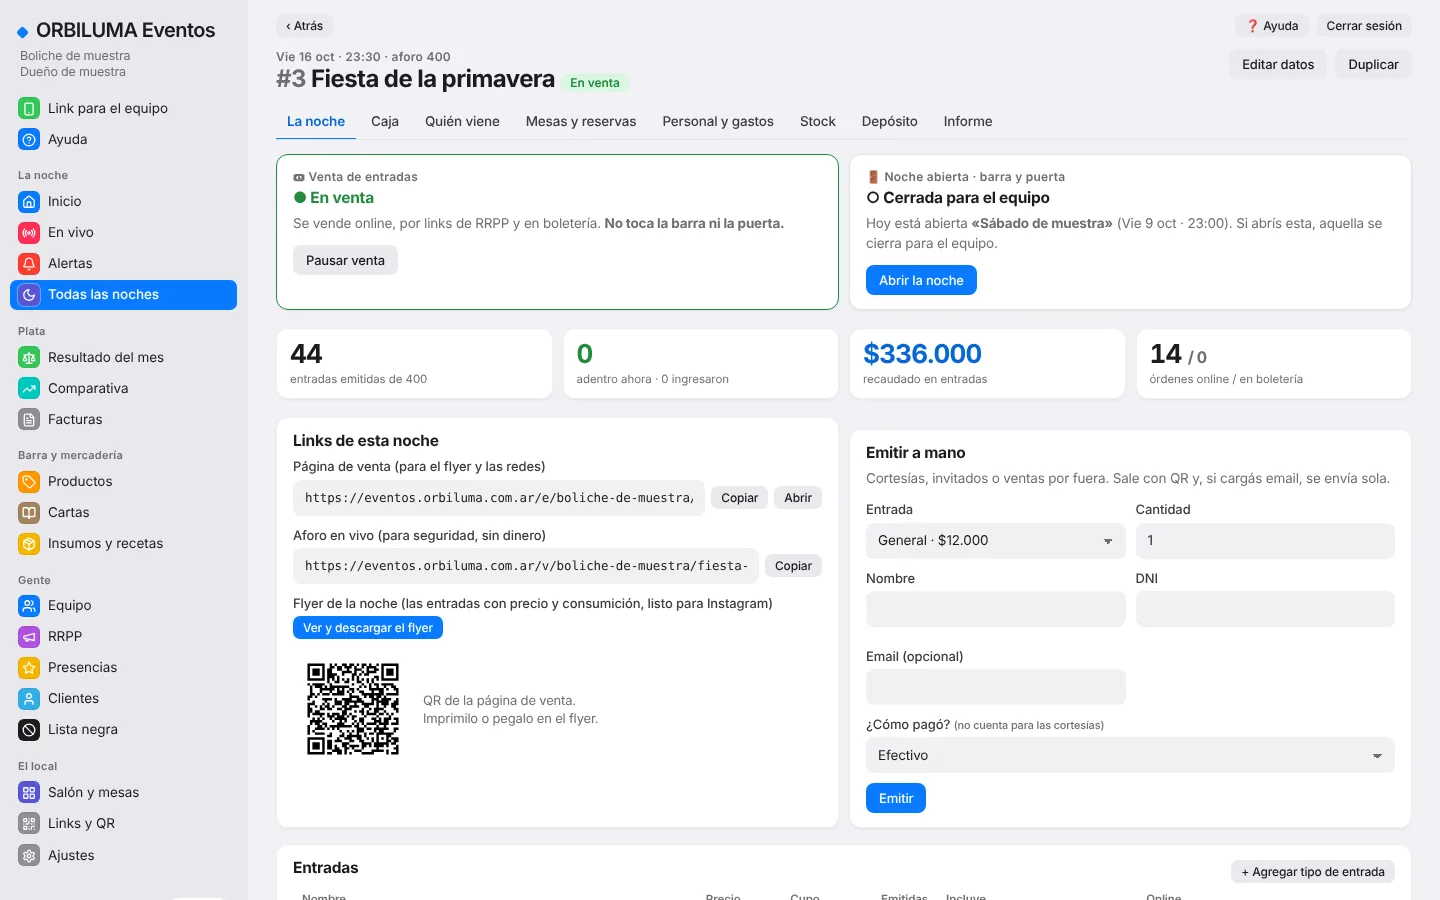The height and width of the screenshot is (900, 1440).
Task: Focus the DNI input field
Action: point(1265,609)
